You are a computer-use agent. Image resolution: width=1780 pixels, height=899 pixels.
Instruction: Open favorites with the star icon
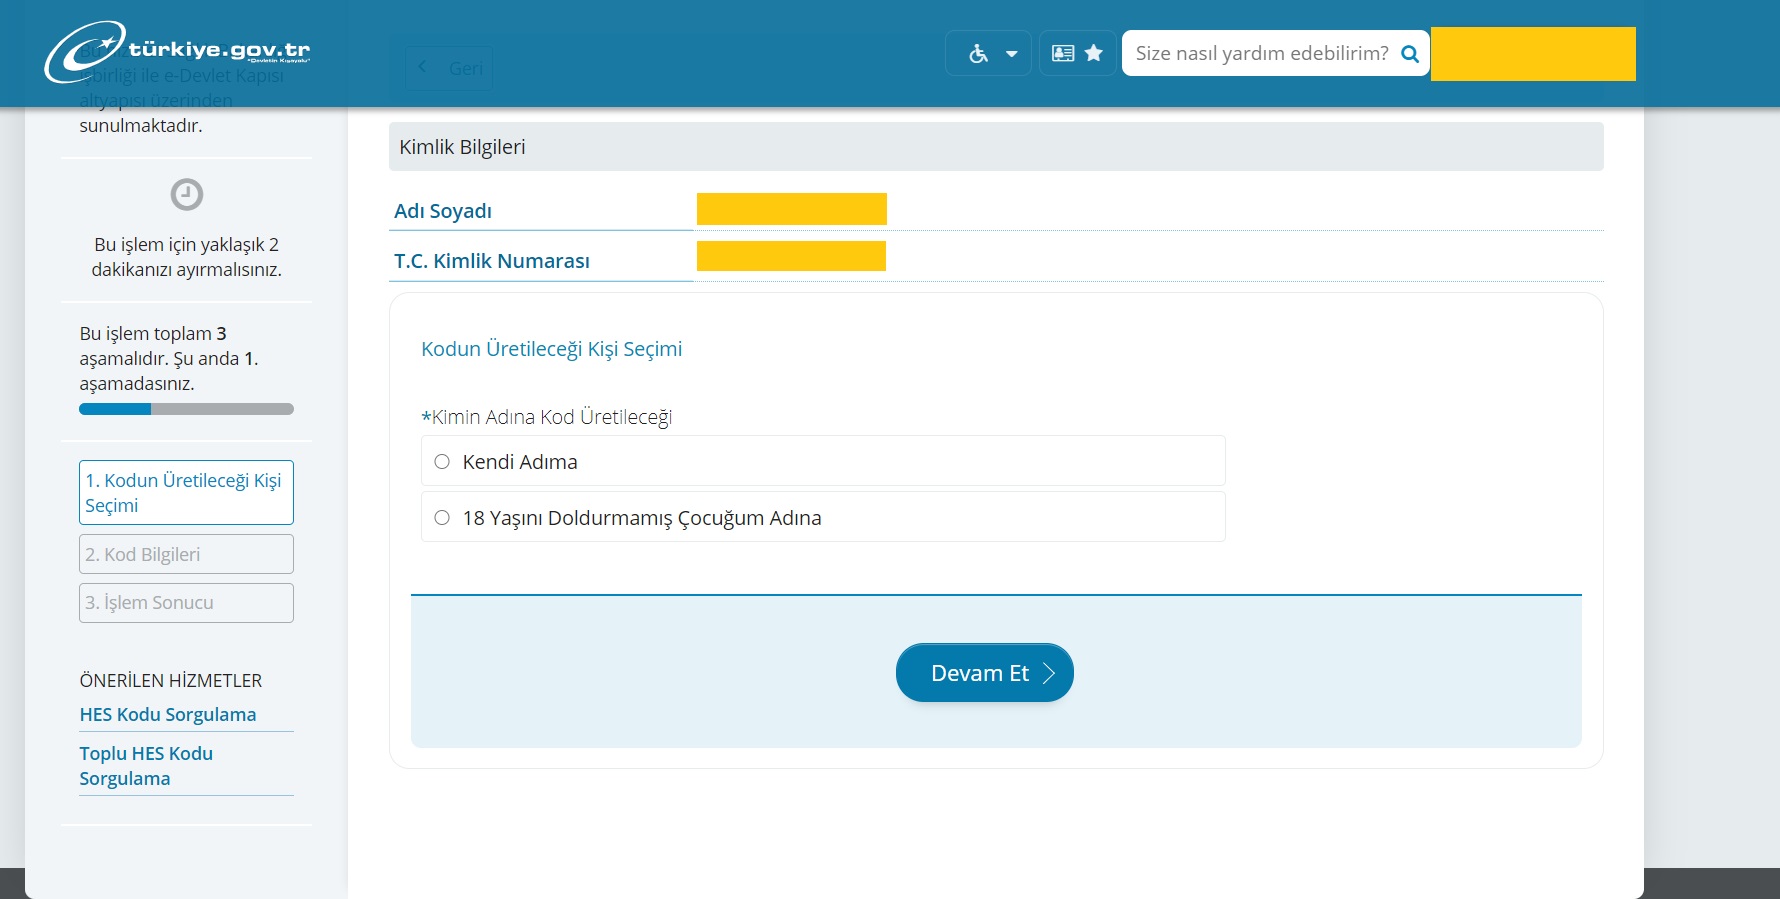[x=1094, y=54]
